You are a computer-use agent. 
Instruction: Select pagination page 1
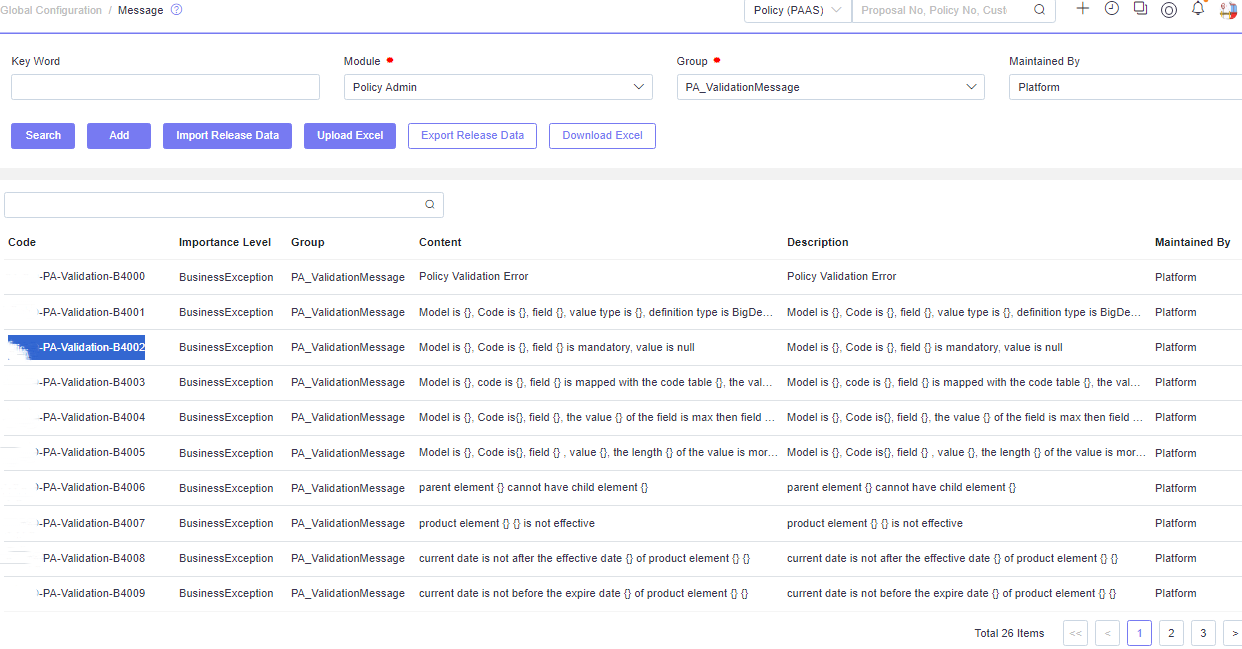[x=1139, y=633]
